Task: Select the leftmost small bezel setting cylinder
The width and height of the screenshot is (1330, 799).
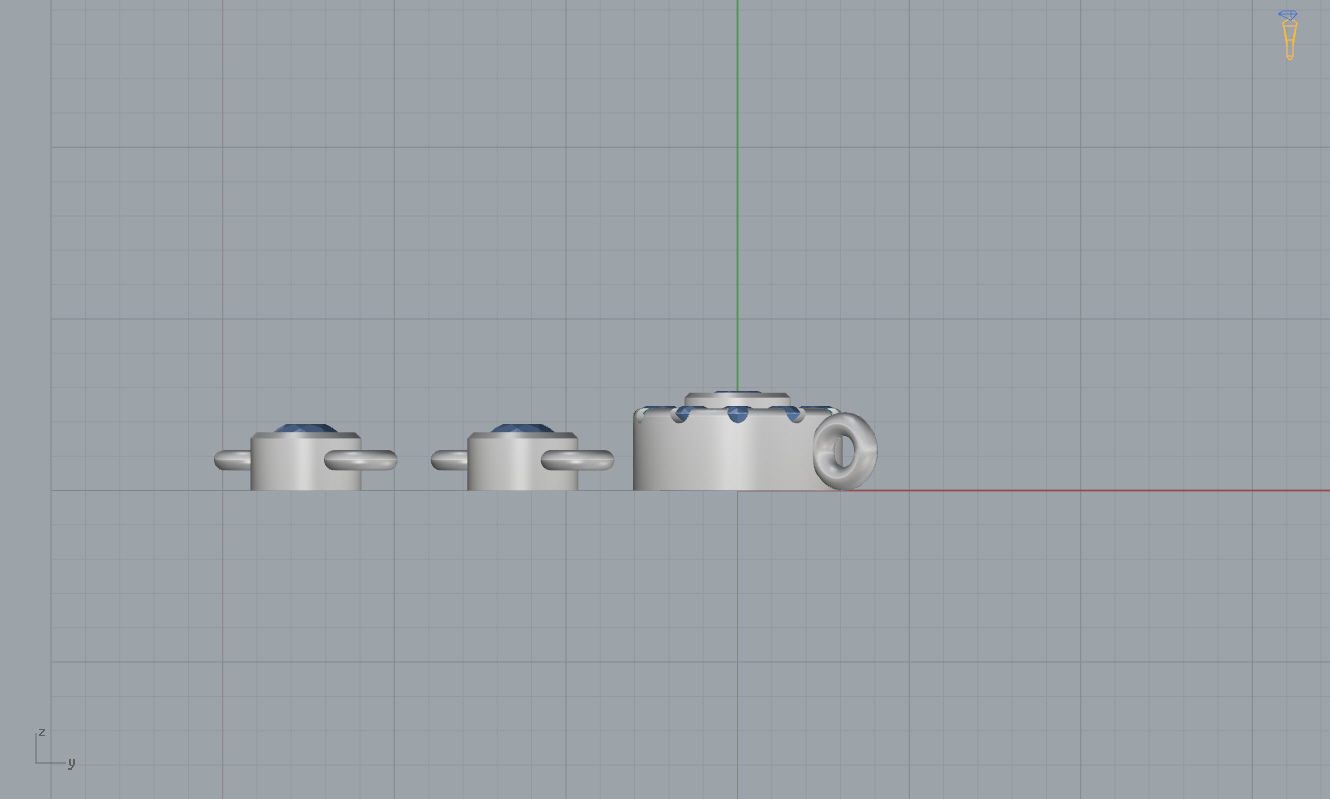Action: point(305,462)
